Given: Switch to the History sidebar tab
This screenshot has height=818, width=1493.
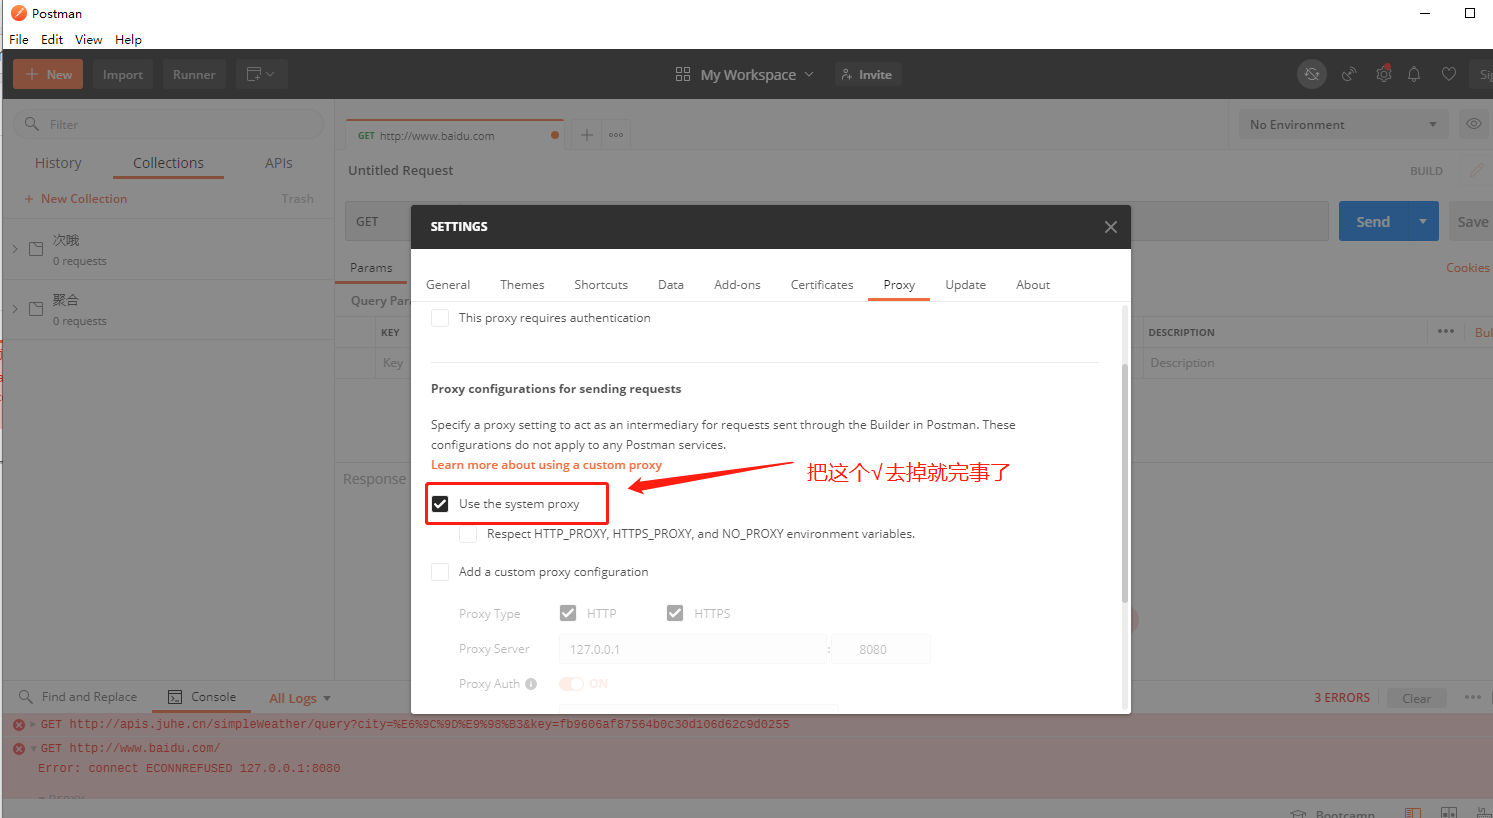Looking at the screenshot, I should [58, 163].
